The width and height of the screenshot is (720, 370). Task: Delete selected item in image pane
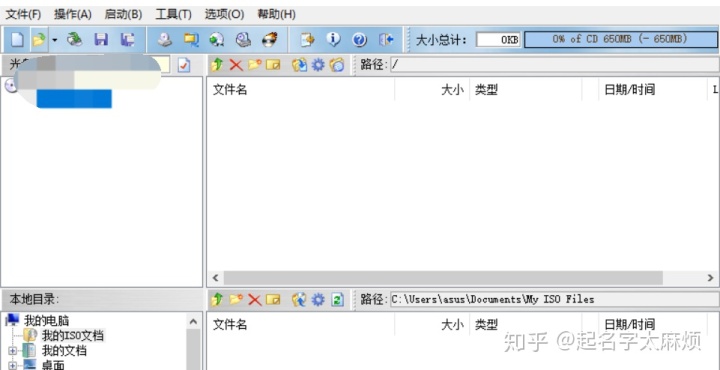[x=236, y=65]
